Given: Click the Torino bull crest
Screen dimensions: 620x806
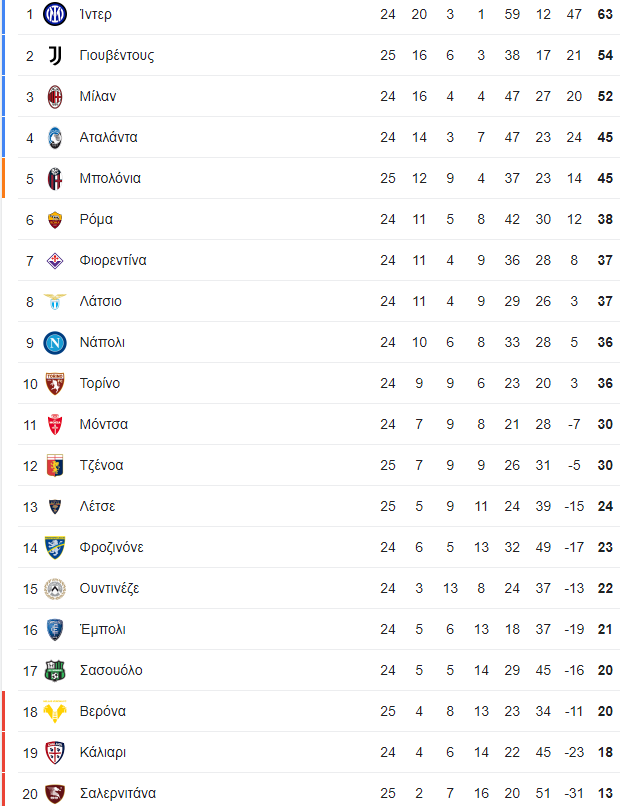Looking at the screenshot, I should pos(54,383).
